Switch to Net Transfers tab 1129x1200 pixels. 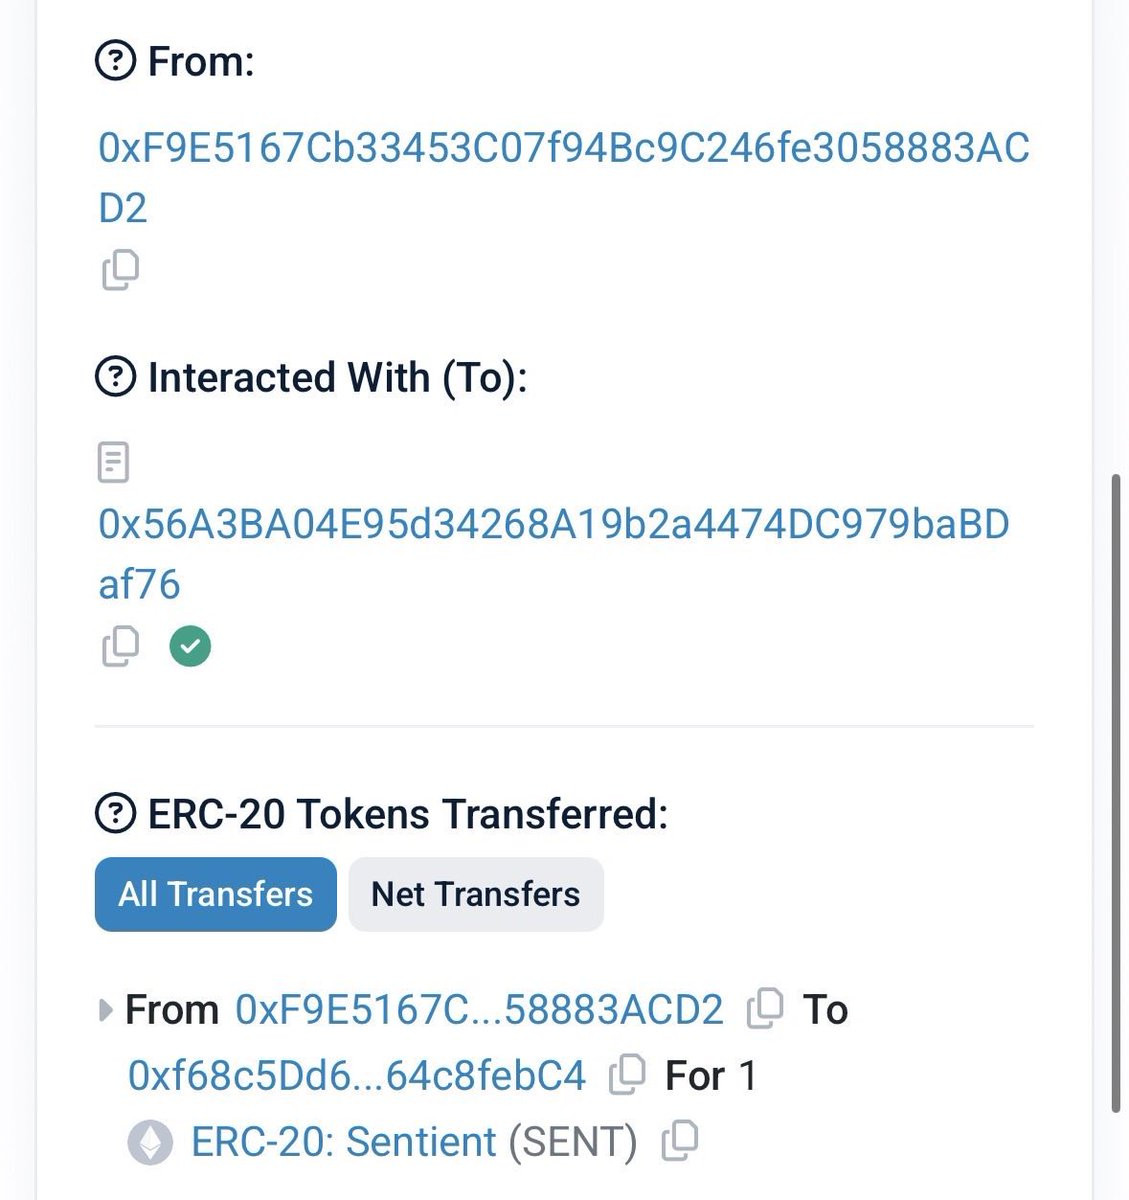point(476,894)
